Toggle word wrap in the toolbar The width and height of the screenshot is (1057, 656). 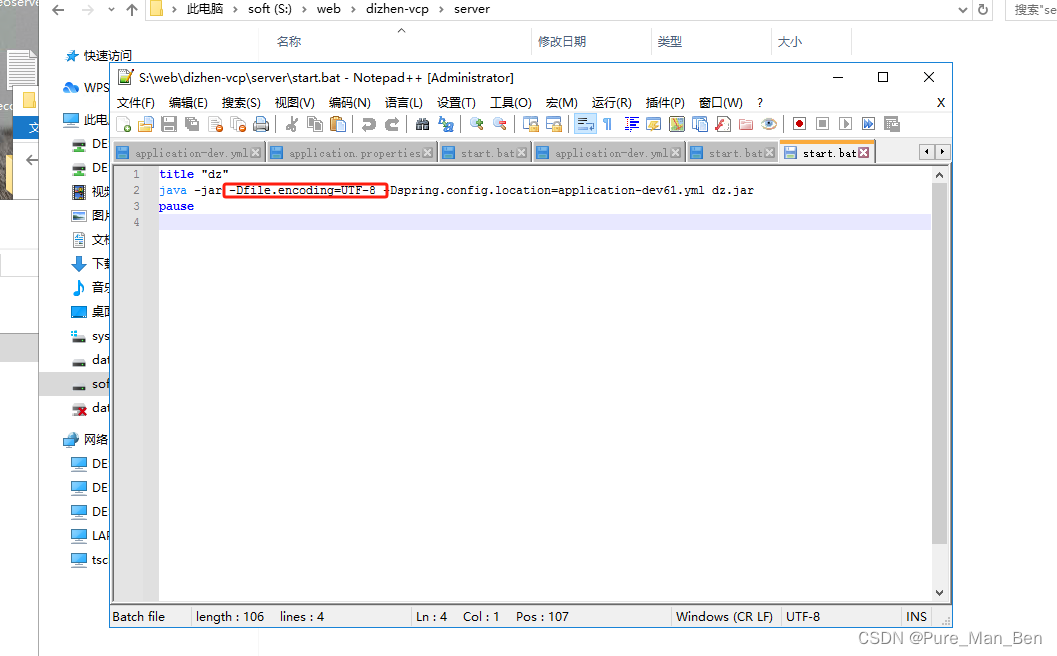585,124
